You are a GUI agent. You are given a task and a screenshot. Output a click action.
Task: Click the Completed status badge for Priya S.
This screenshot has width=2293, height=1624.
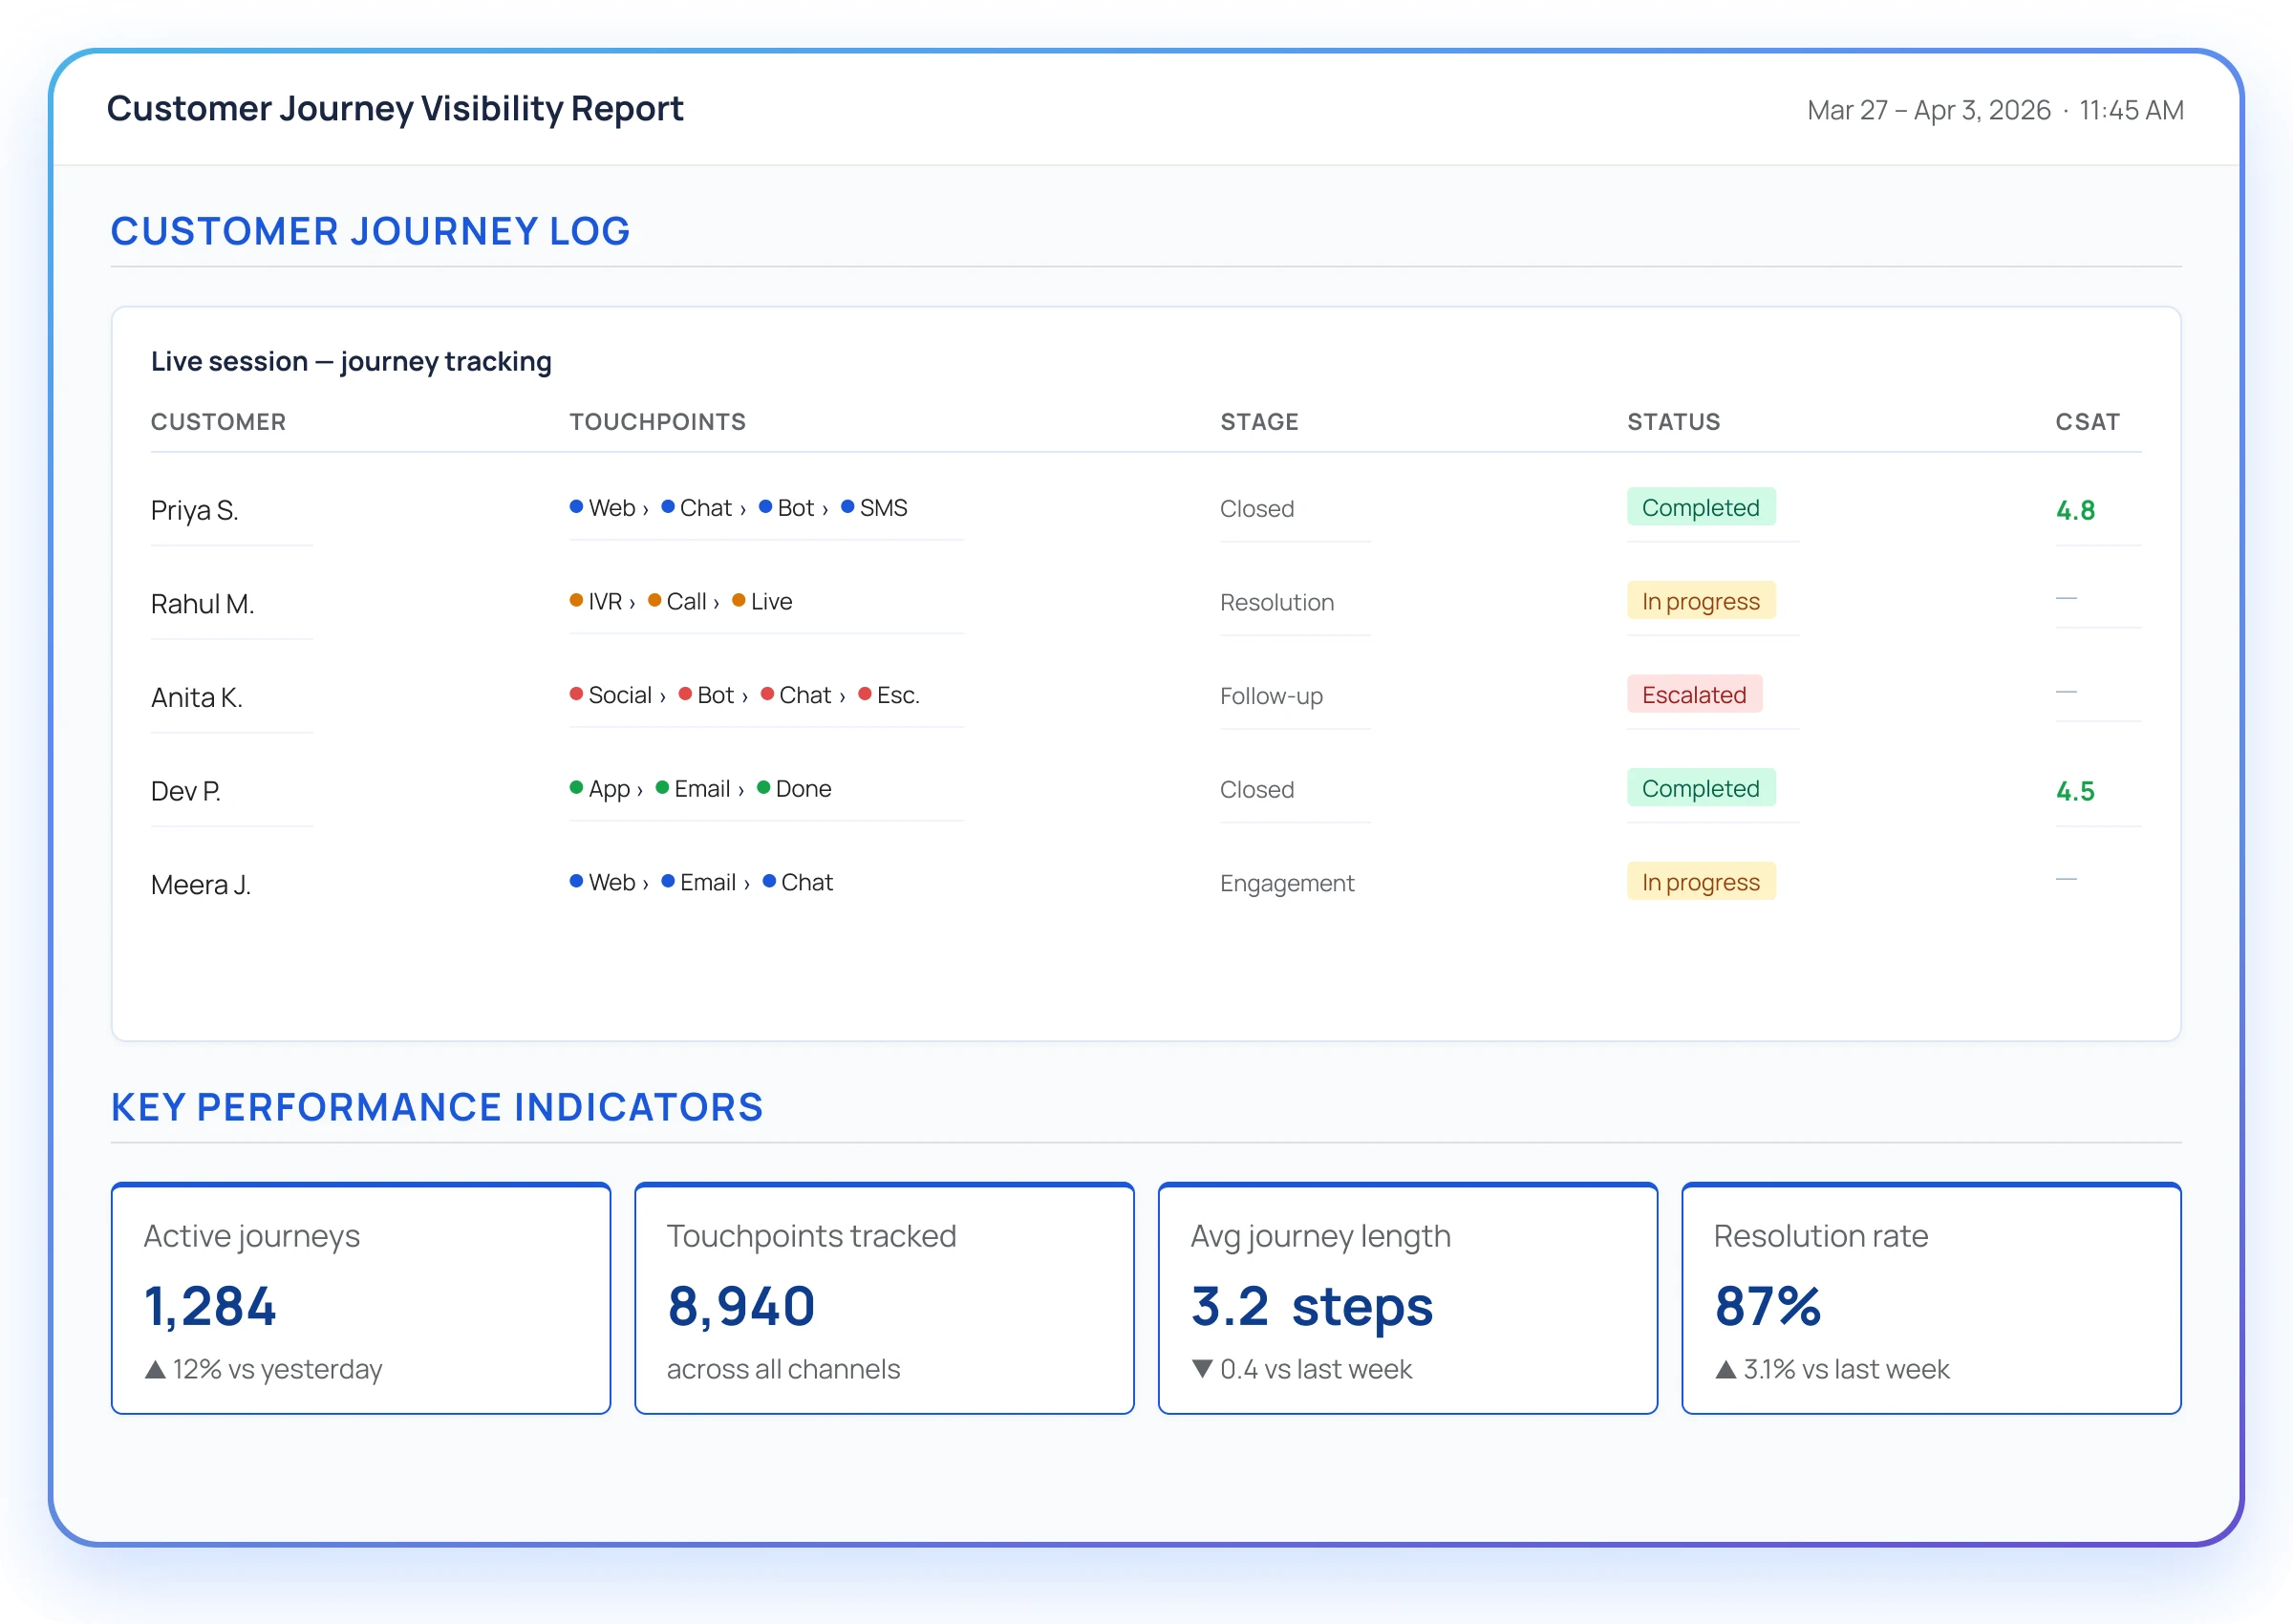[x=1700, y=508]
